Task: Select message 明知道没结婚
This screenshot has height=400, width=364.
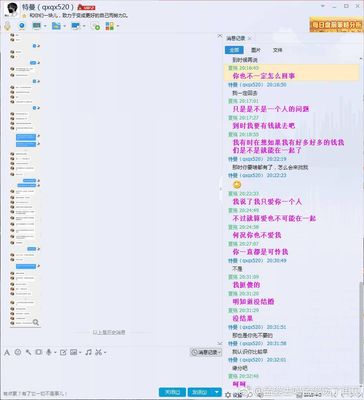Action: 253,302
